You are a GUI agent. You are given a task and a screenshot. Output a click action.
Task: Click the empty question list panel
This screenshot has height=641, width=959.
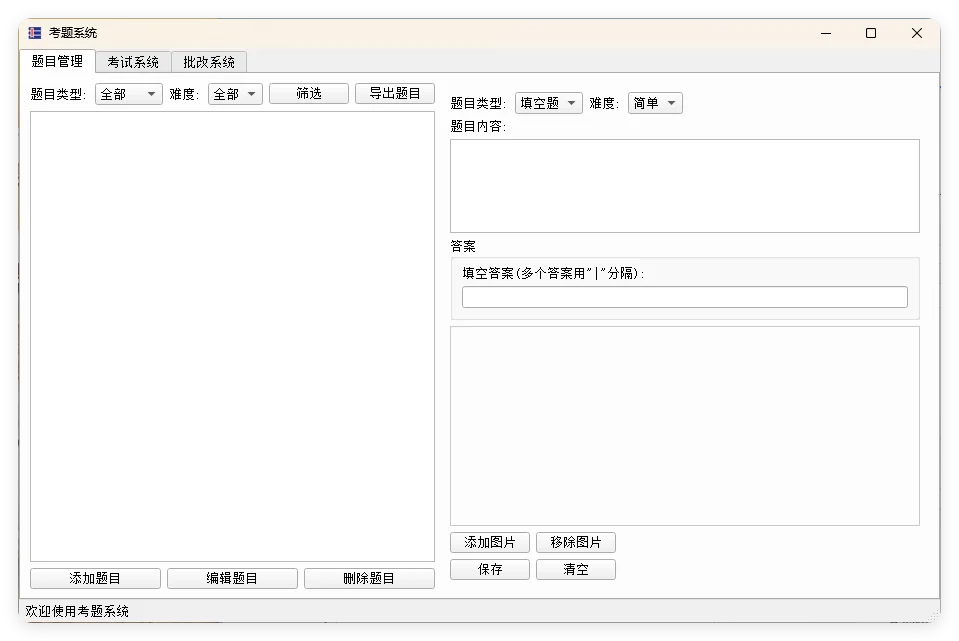(x=232, y=330)
